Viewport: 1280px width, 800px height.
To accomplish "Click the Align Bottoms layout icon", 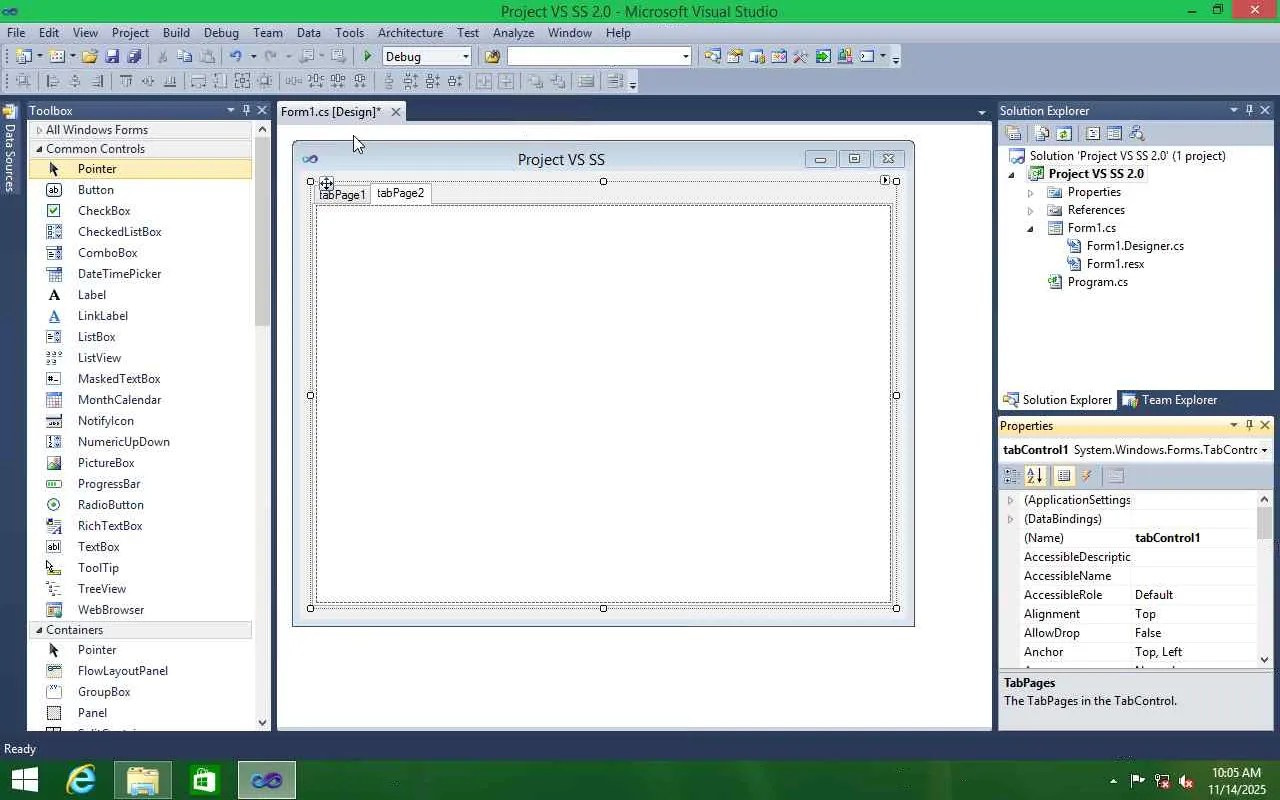I will pos(170,82).
